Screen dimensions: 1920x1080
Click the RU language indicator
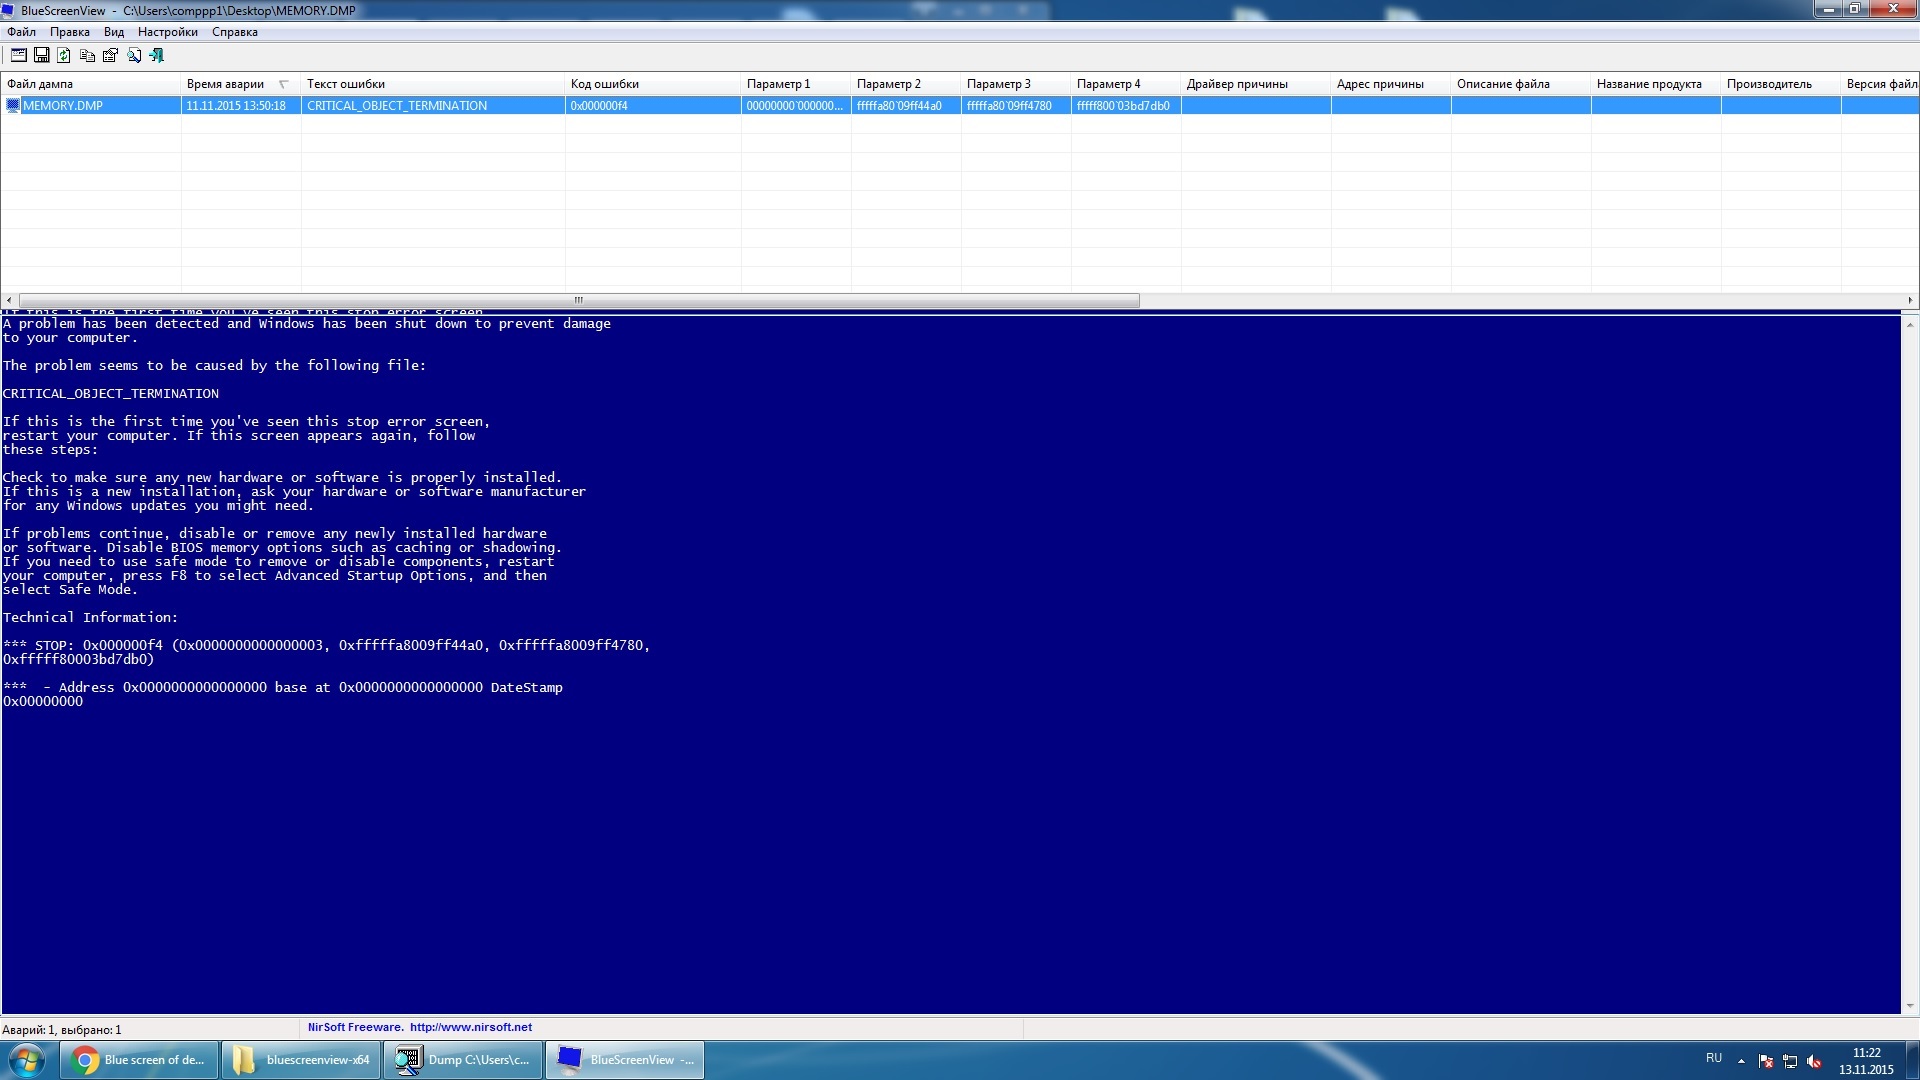(x=1714, y=1058)
